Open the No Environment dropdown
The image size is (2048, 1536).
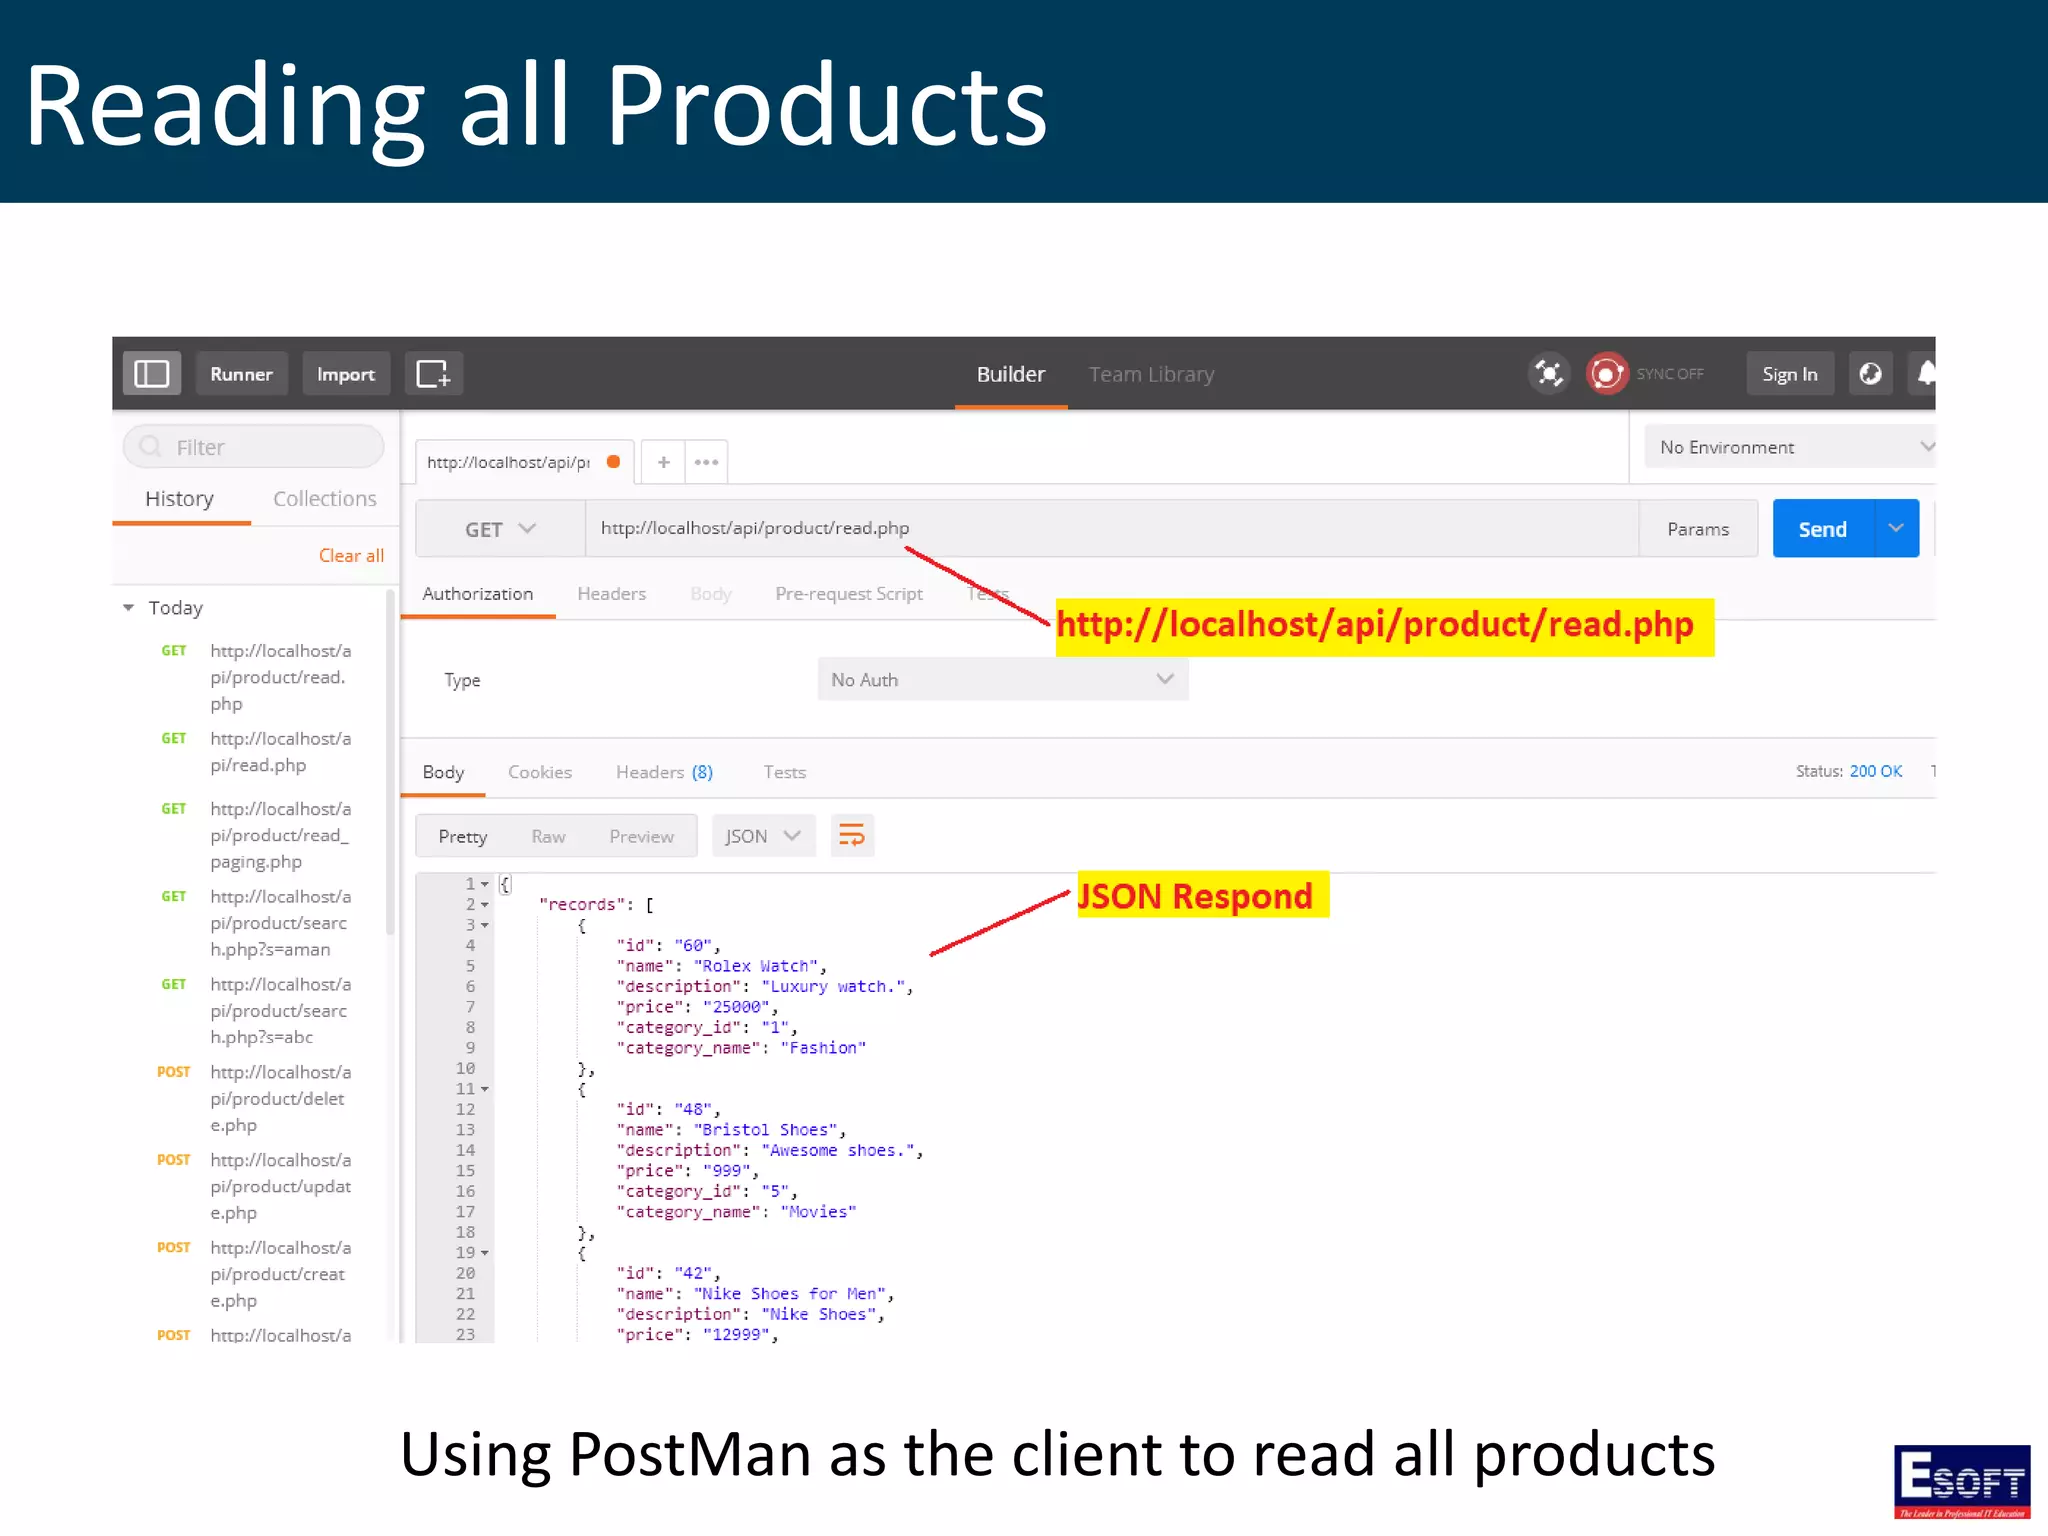[1790, 447]
